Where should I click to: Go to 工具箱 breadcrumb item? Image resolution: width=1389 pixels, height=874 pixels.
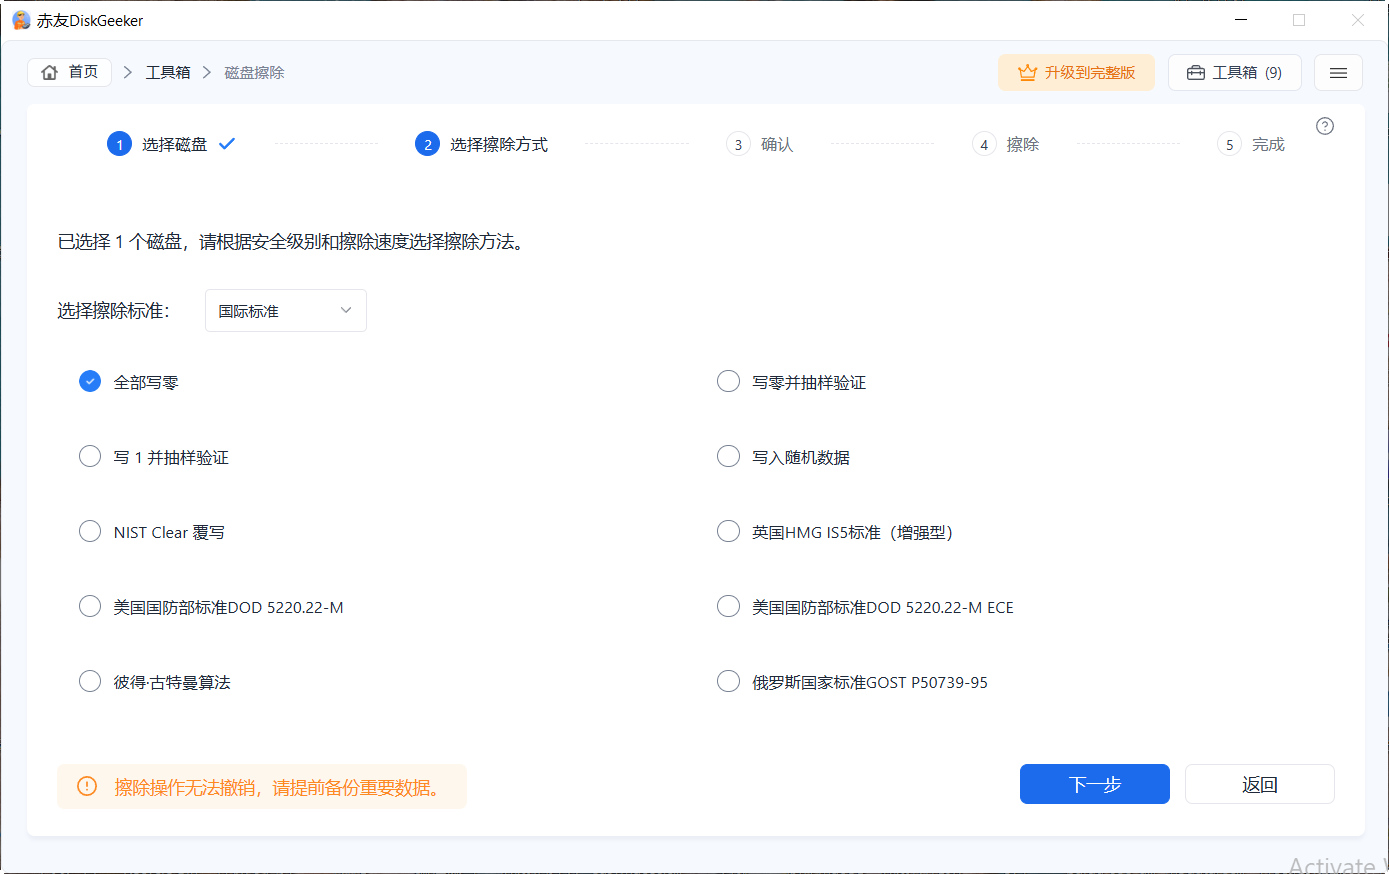pos(168,73)
